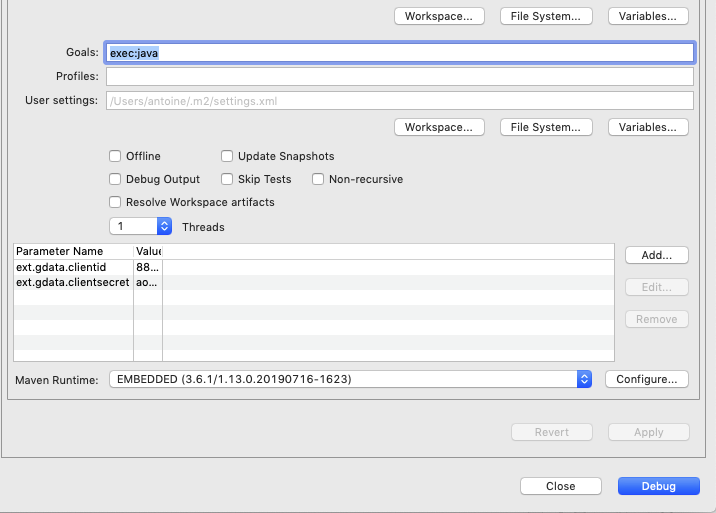Click the User settings path field
The image size is (716, 513).
pos(400,100)
